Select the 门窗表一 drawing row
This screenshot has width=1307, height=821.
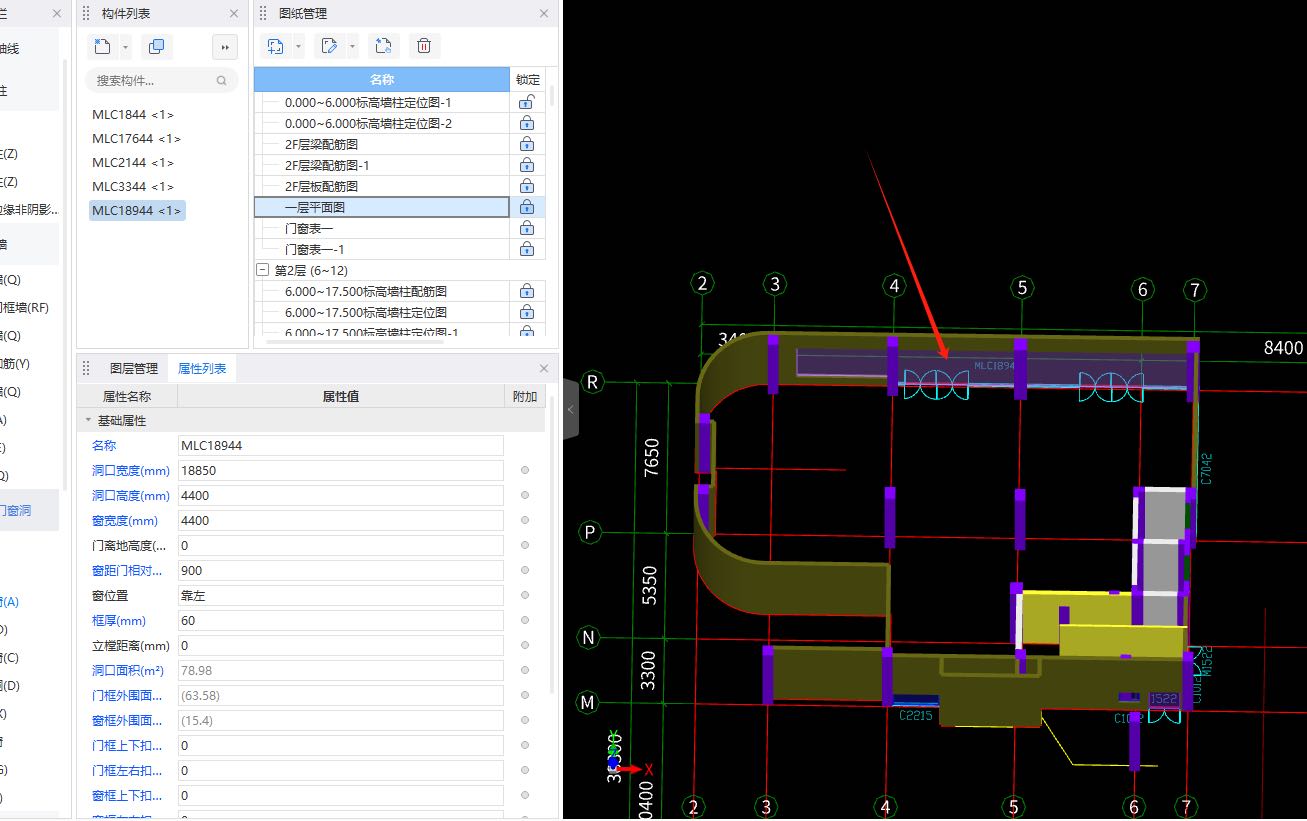click(x=382, y=228)
